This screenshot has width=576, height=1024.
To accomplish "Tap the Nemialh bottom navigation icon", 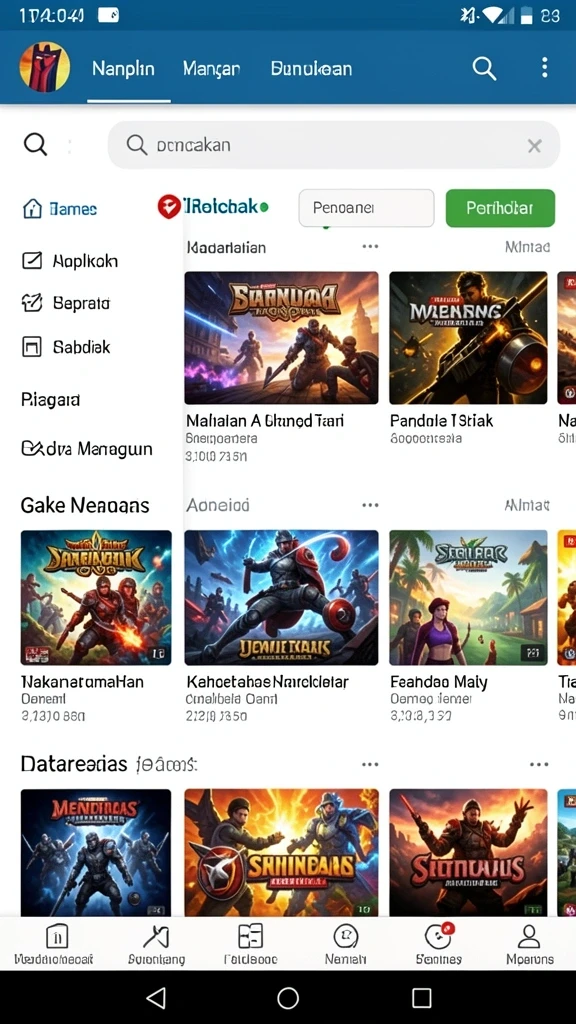I will (345, 944).
